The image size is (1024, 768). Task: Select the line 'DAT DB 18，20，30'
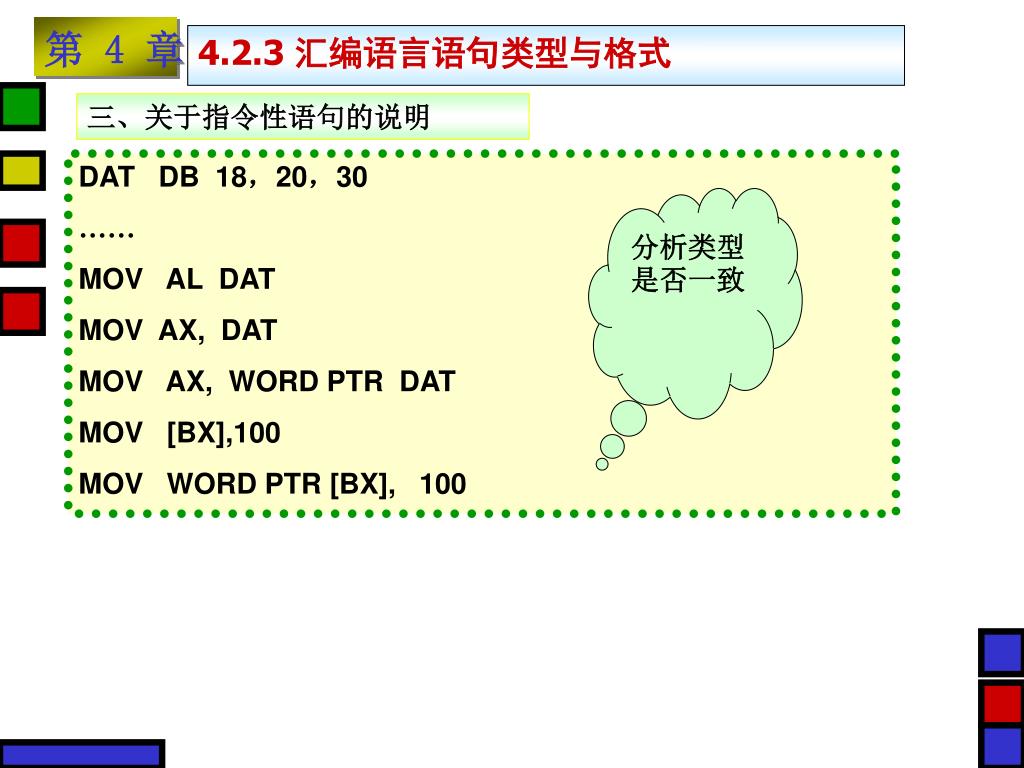[x=223, y=178]
